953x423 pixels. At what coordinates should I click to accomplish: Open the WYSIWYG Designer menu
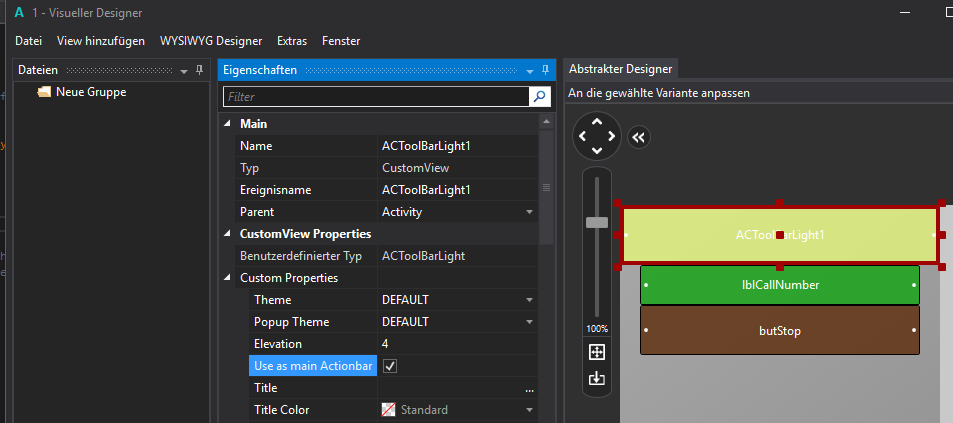pyautogui.click(x=210, y=41)
